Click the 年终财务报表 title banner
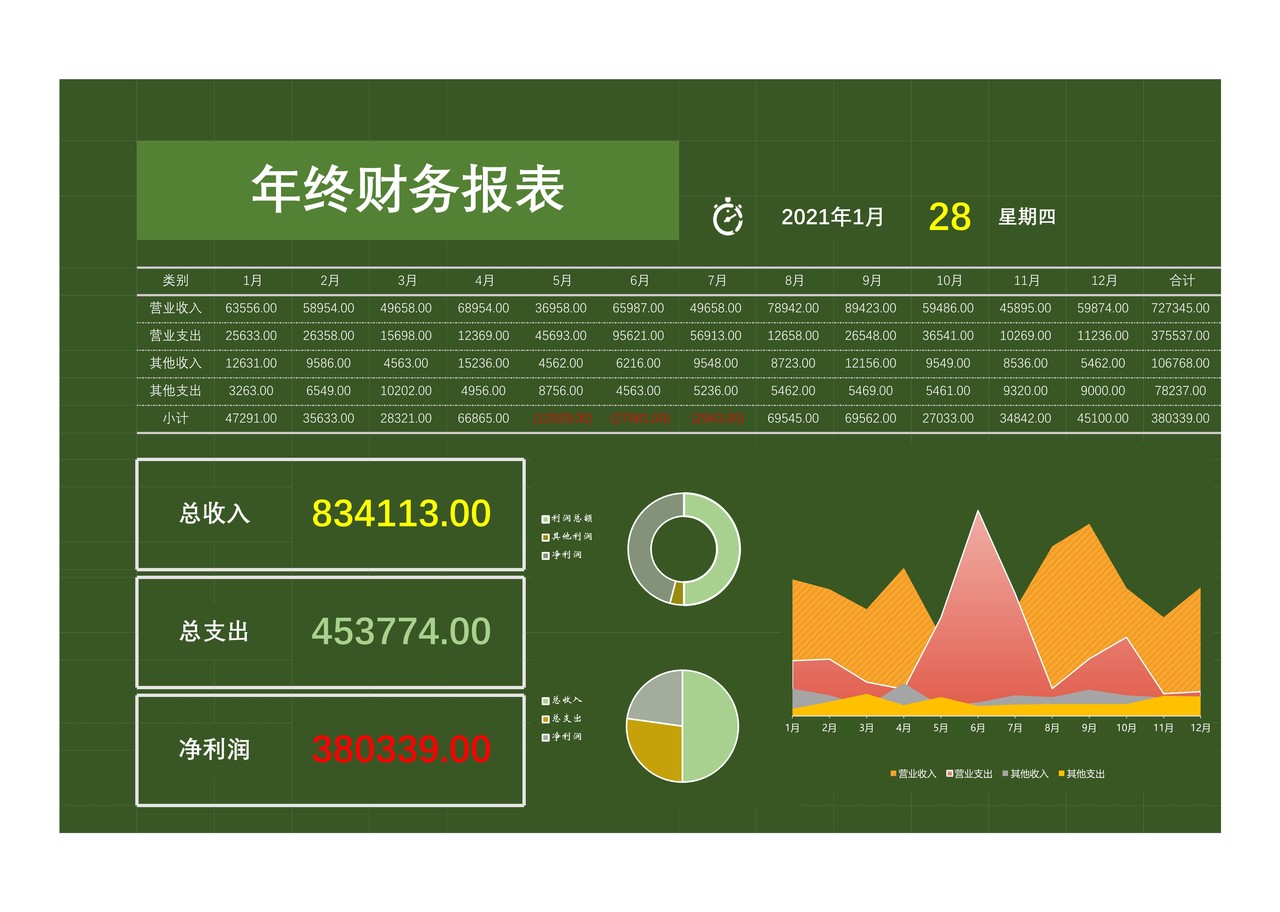 point(408,190)
